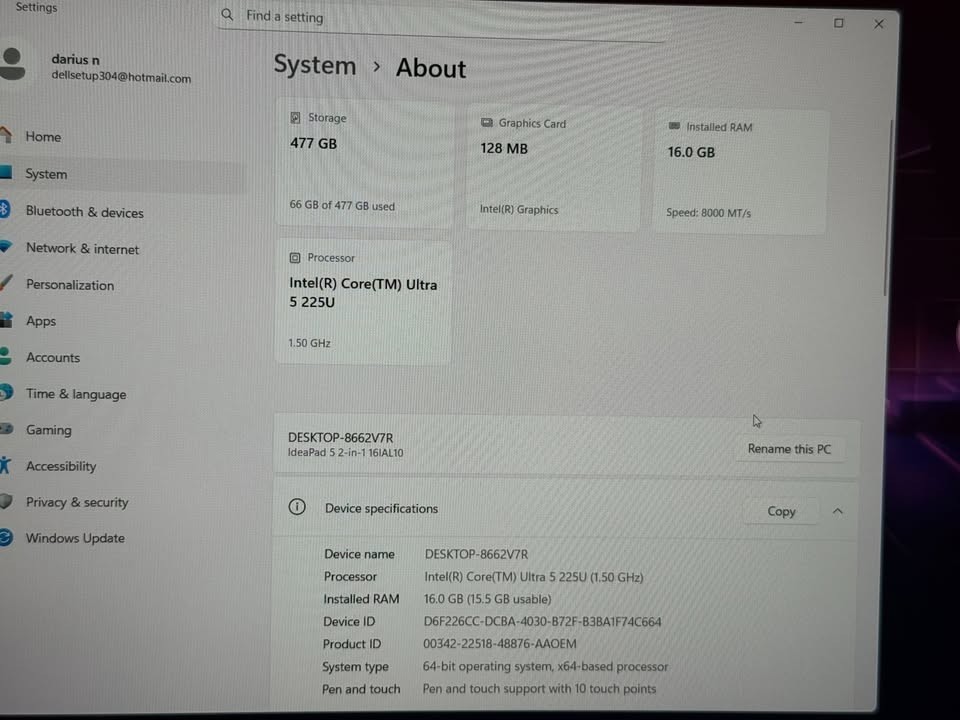Open darius n account name
This screenshot has height=720, width=960.
pos(75,59)
